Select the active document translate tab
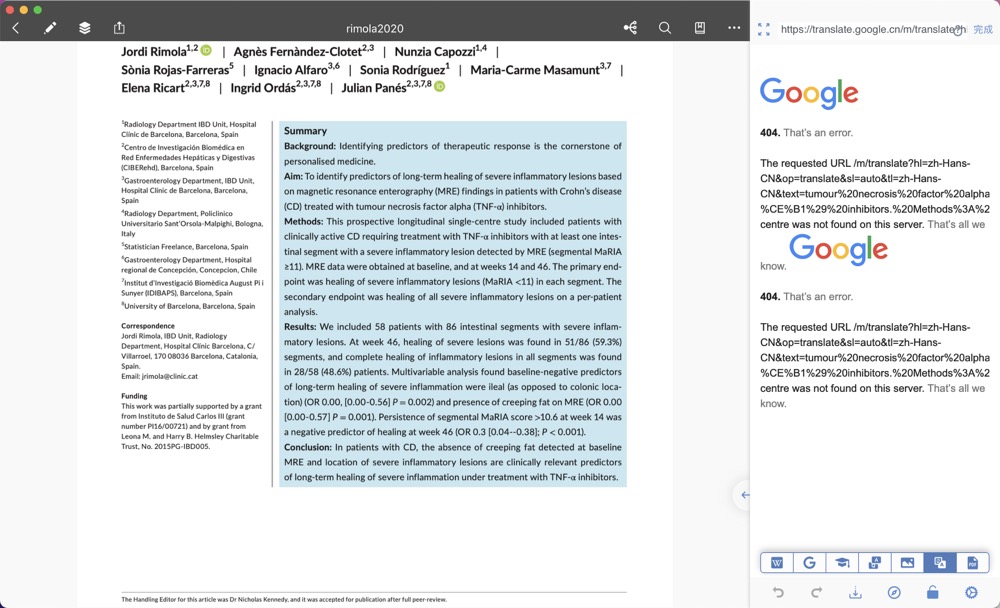 point(939,563)
